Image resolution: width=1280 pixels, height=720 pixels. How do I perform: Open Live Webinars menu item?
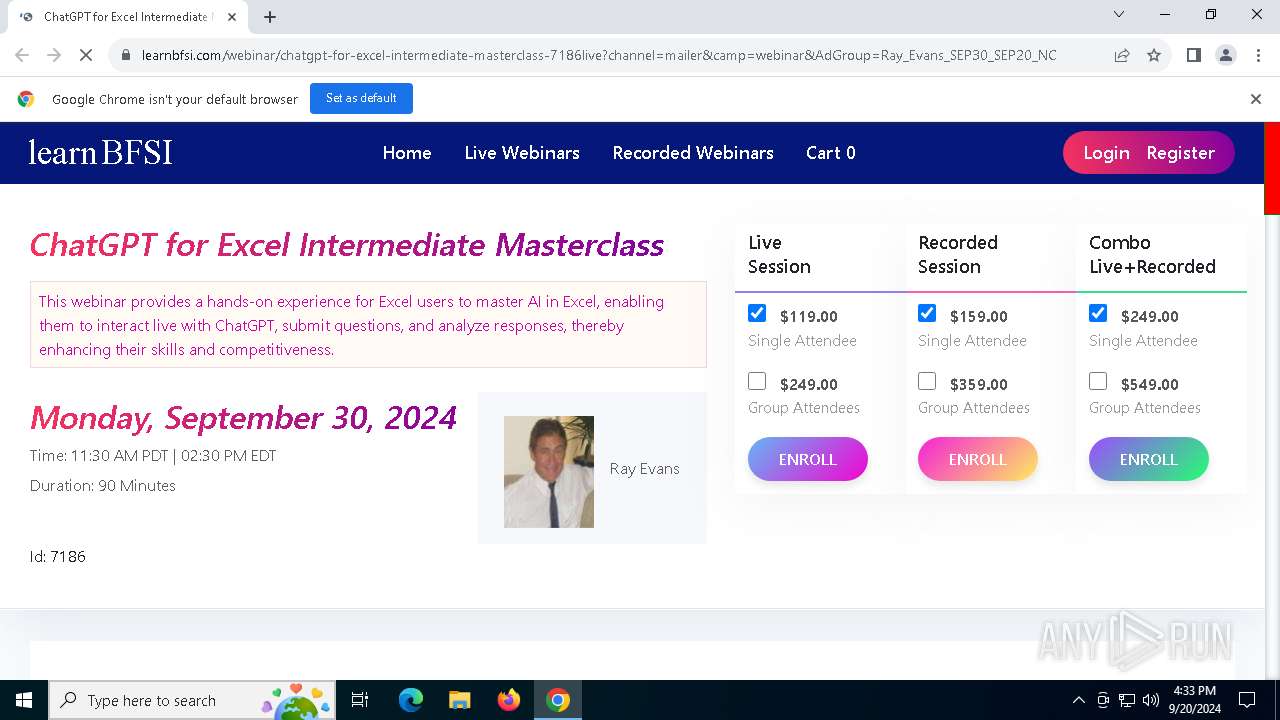[522, 153]
